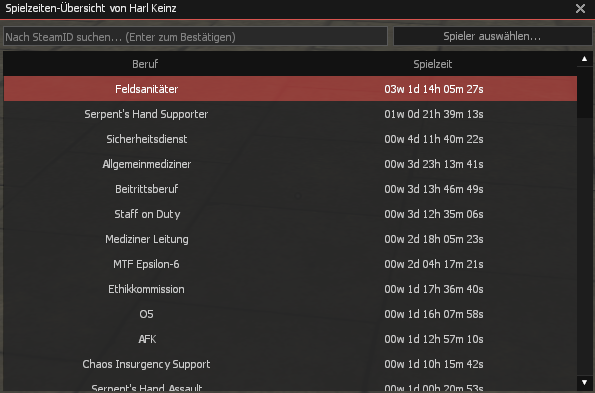The height and width of the screenshot is (393, 595).
Task: Choose the Staff on Duty row
Action: pyautogui.click(x=290, y=214)
